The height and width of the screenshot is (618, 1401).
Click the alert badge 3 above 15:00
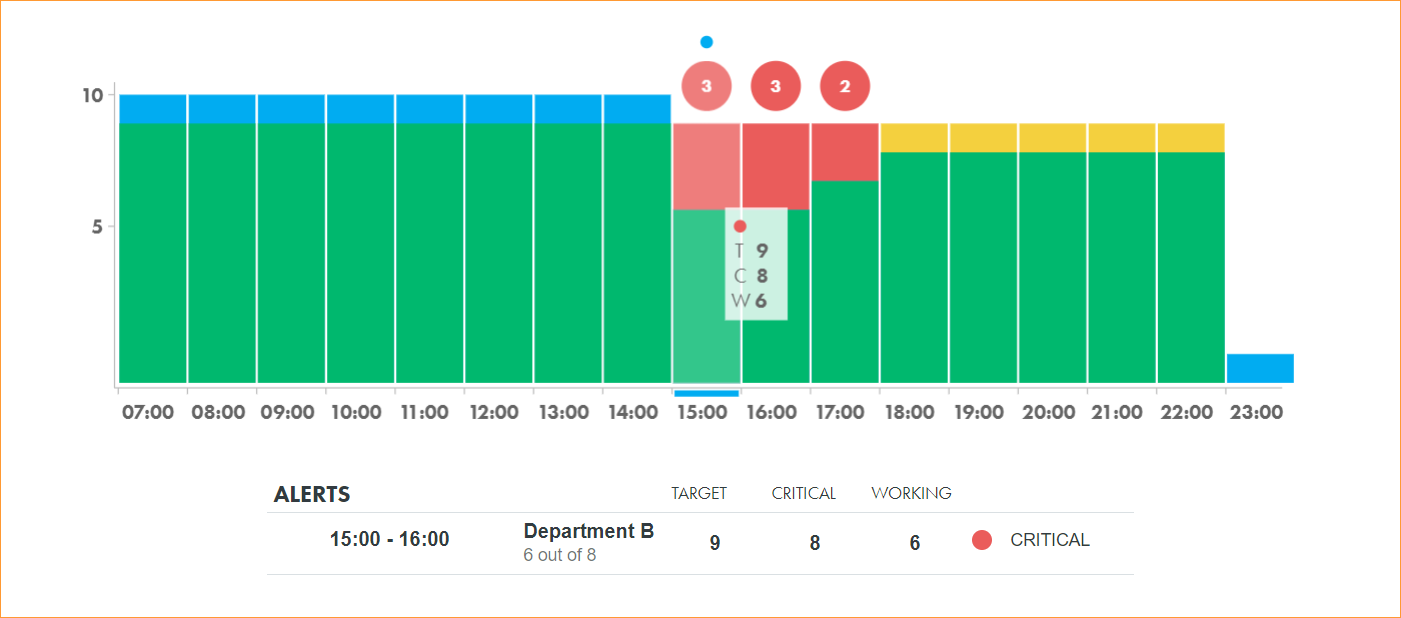pos(706,86)
